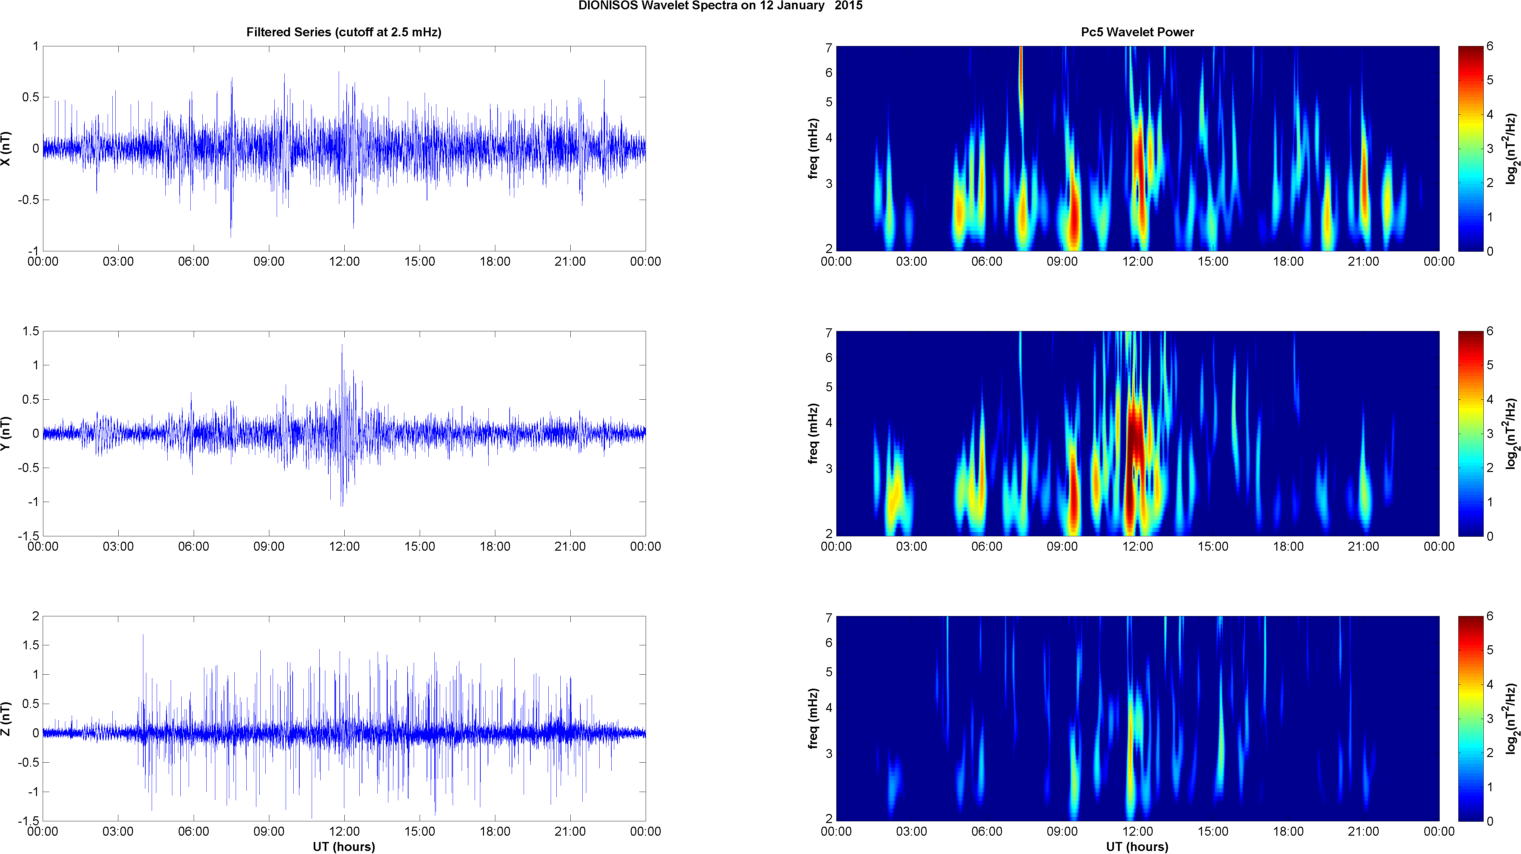Select the 'Pc5 Wavelet Power' heading
Image resolution: width=1521 pixels, height=854 pixels.
(1137, 32)
